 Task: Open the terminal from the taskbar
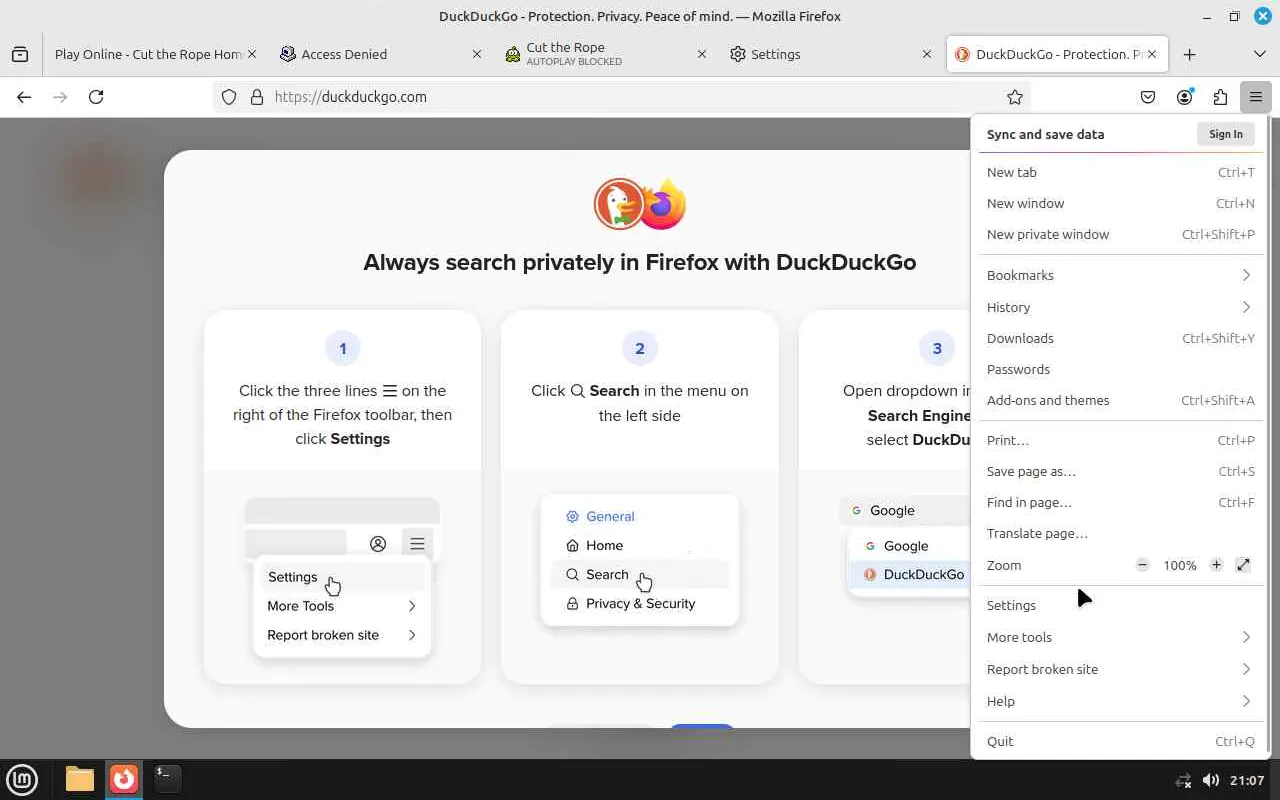[167, 779]
